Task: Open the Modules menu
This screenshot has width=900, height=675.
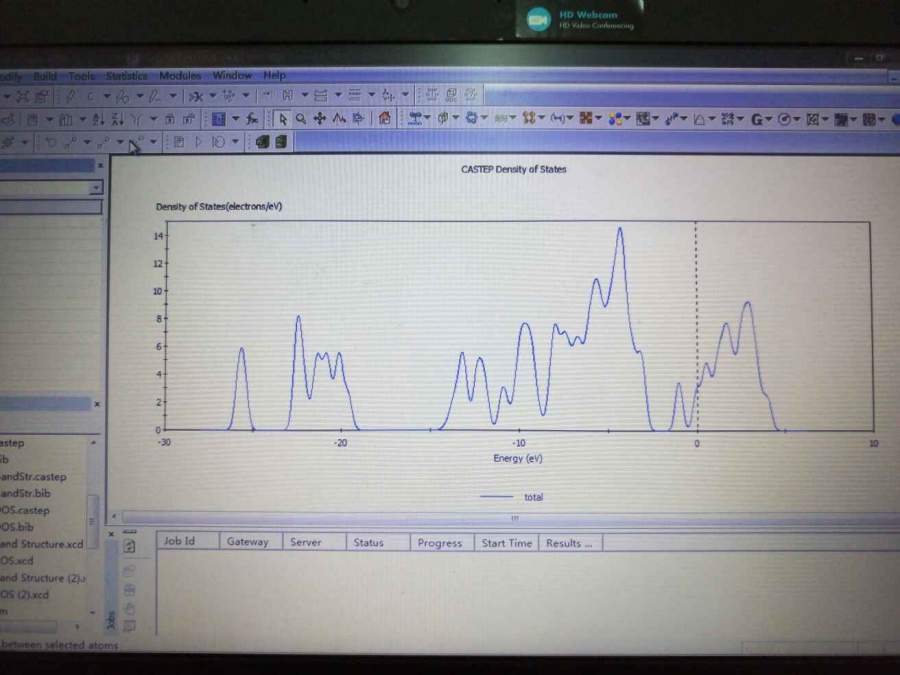Action: click(x=180, y=75)
